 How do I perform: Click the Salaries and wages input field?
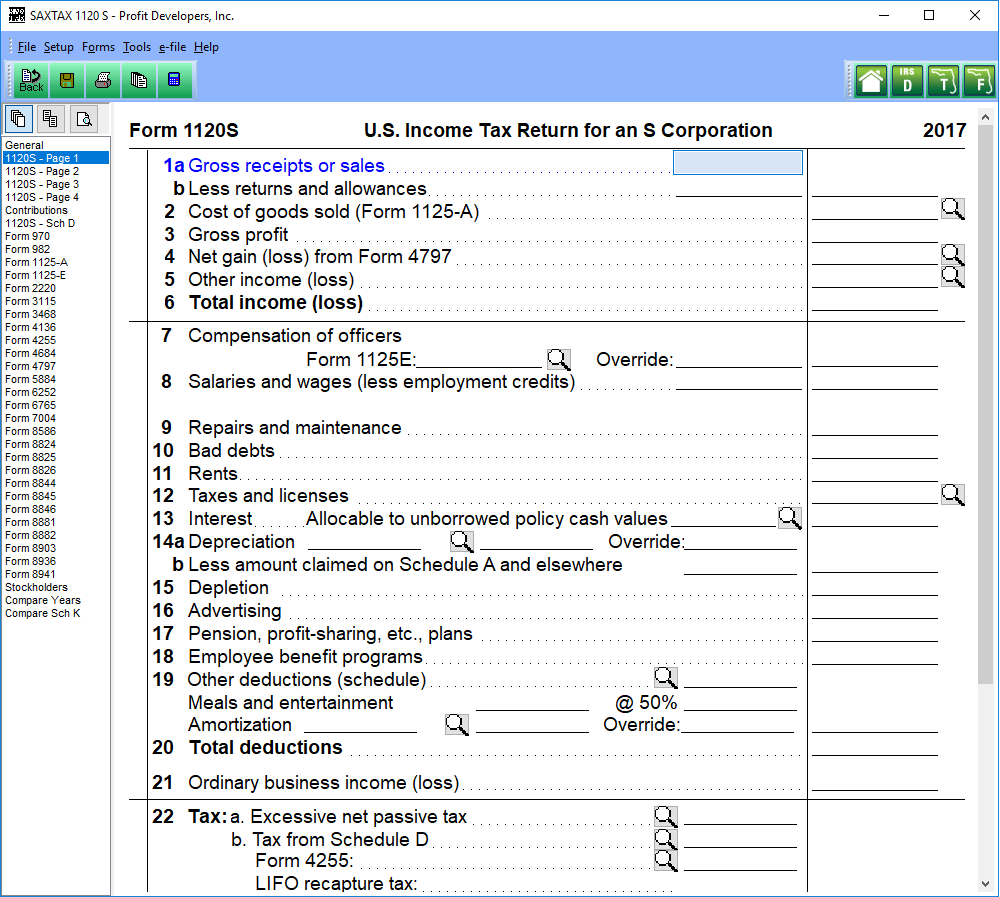(x=739, y=382)
